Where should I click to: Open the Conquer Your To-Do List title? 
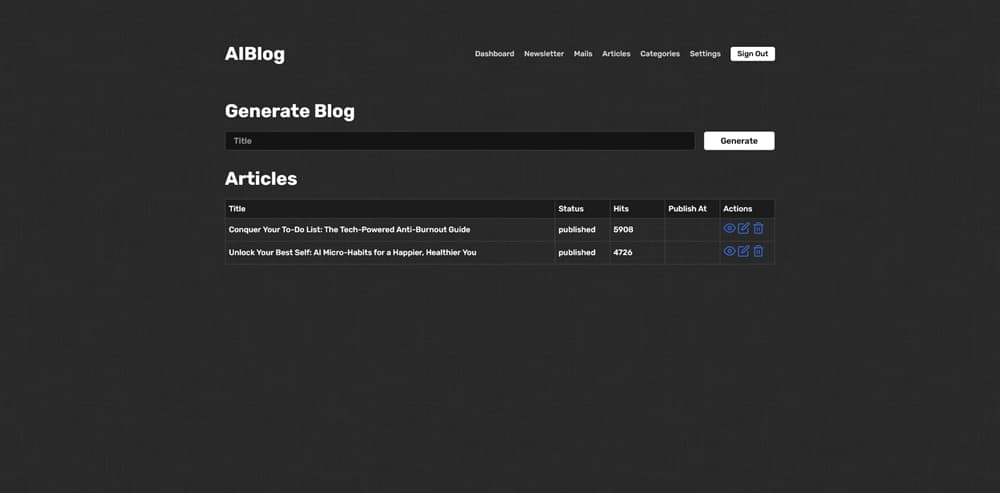point(349,230)
